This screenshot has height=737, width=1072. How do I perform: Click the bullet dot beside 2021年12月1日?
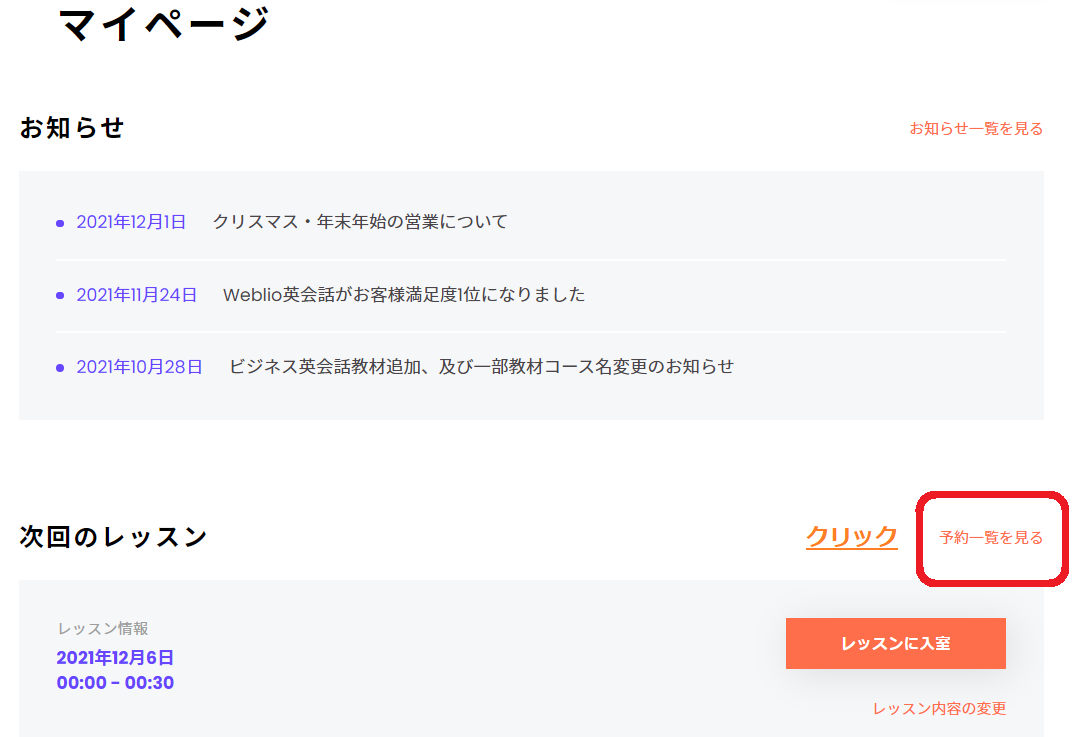pyautogui.click(x=60, y=223)
